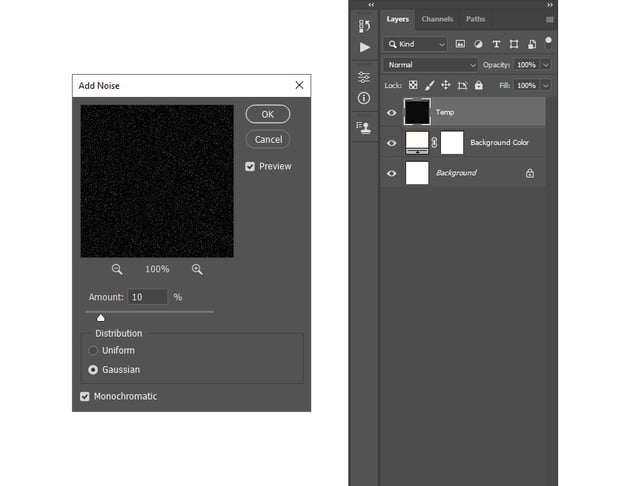Lock artboard nesting icon
This screenshot has width=630, height=486.
[x=462, y=85]
